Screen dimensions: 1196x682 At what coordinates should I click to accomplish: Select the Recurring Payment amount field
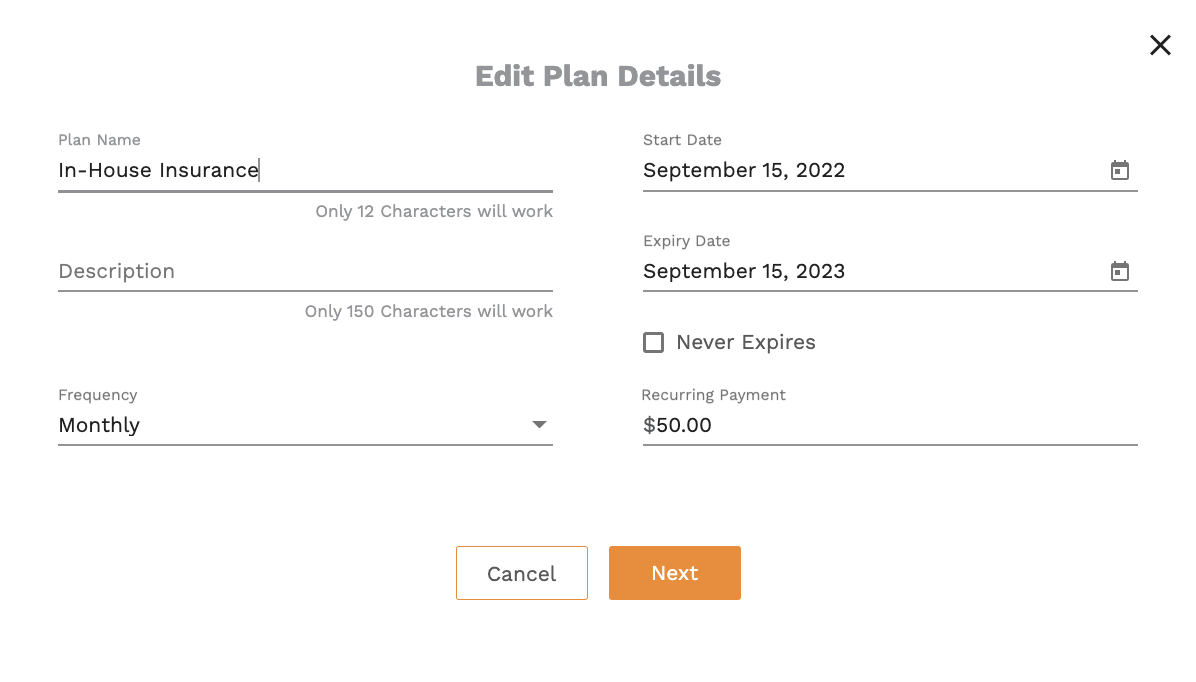(889, 425)
